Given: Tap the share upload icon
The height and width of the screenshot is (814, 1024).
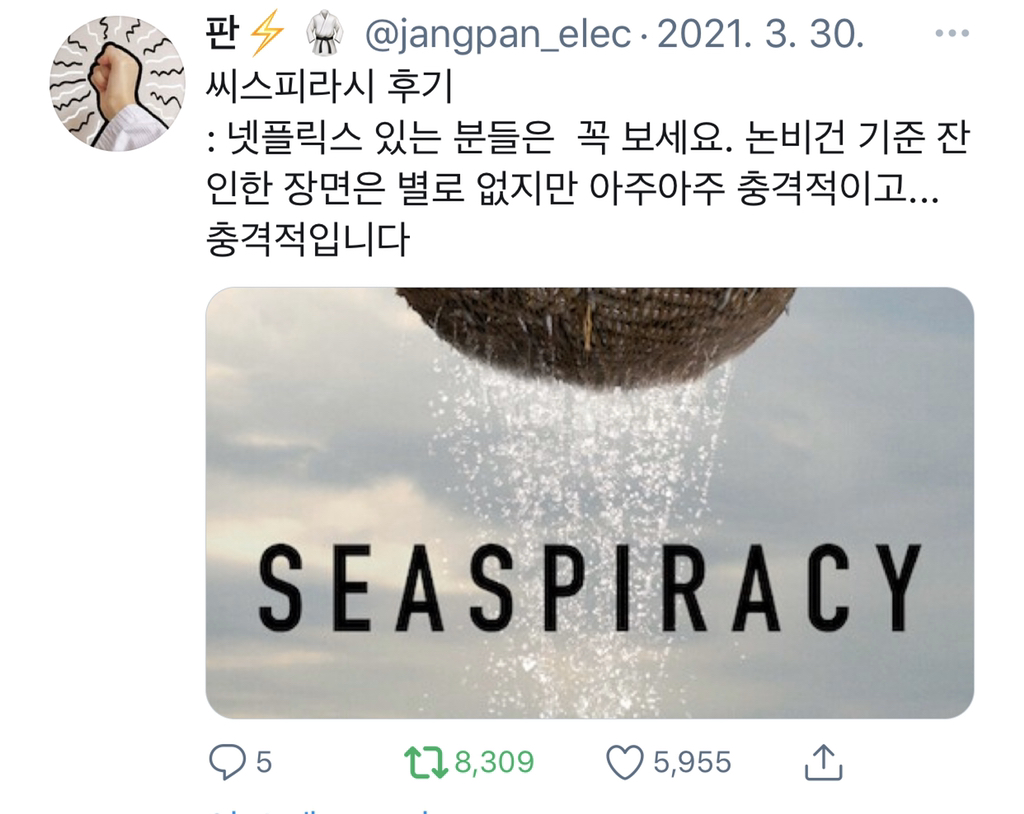Looking at the screenshot, I should click(x=823, y=762).
